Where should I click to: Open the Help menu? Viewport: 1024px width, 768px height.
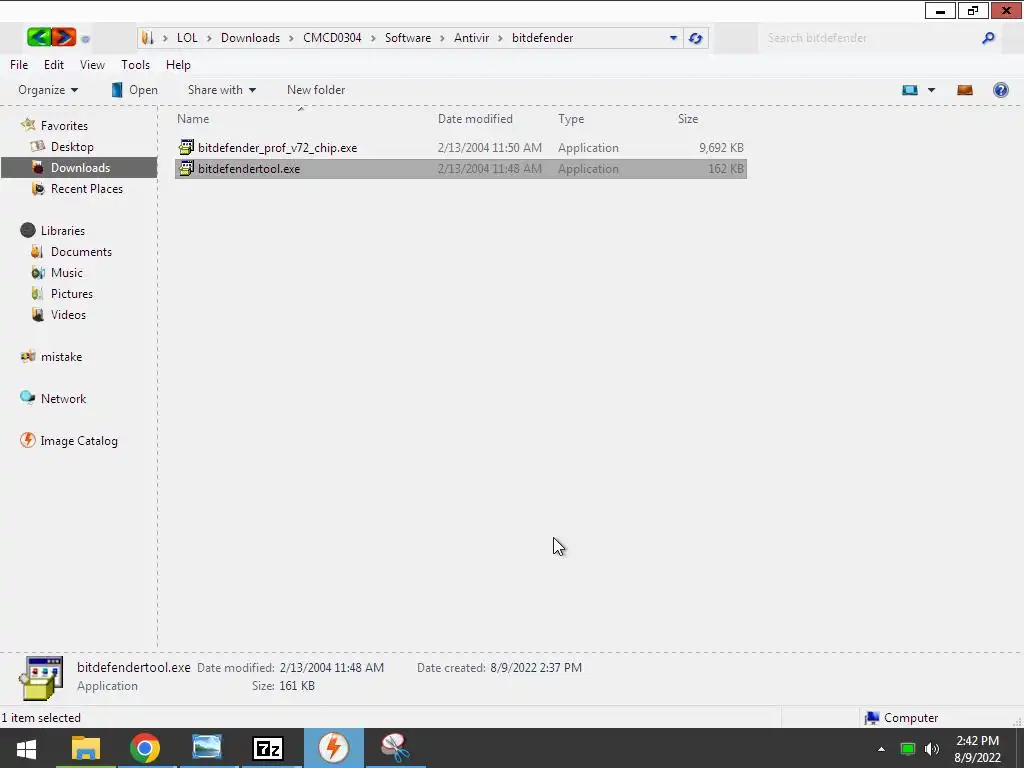(x=178, y=65)
